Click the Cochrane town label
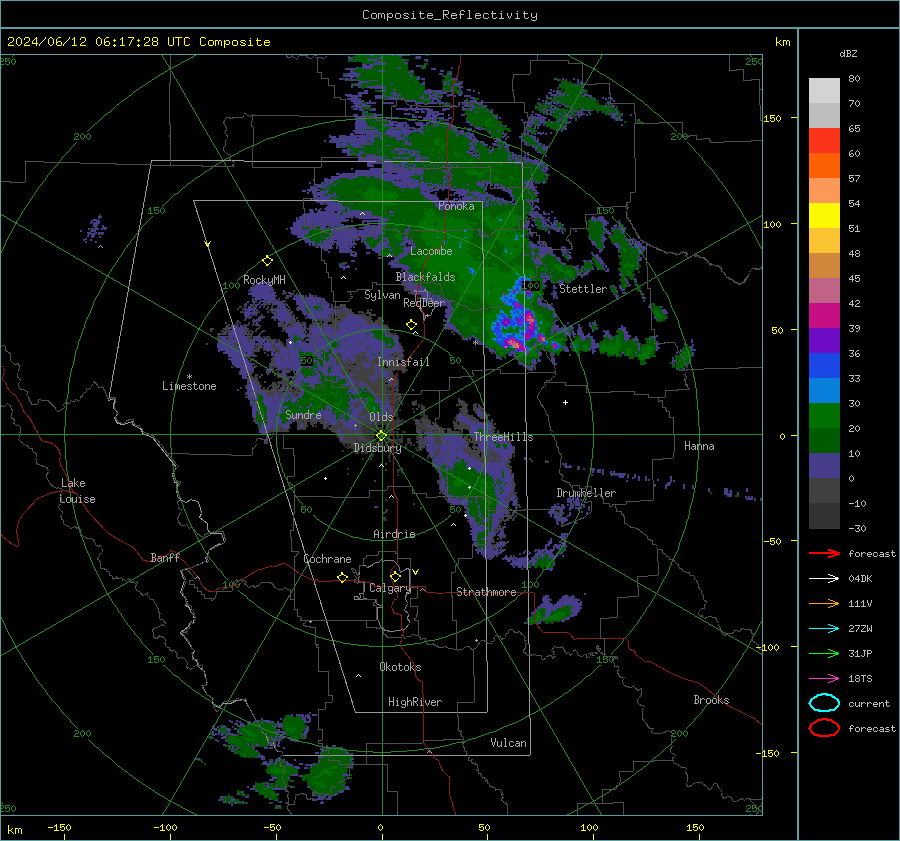This screenshot has height=841, width=900. coord(327,559)
